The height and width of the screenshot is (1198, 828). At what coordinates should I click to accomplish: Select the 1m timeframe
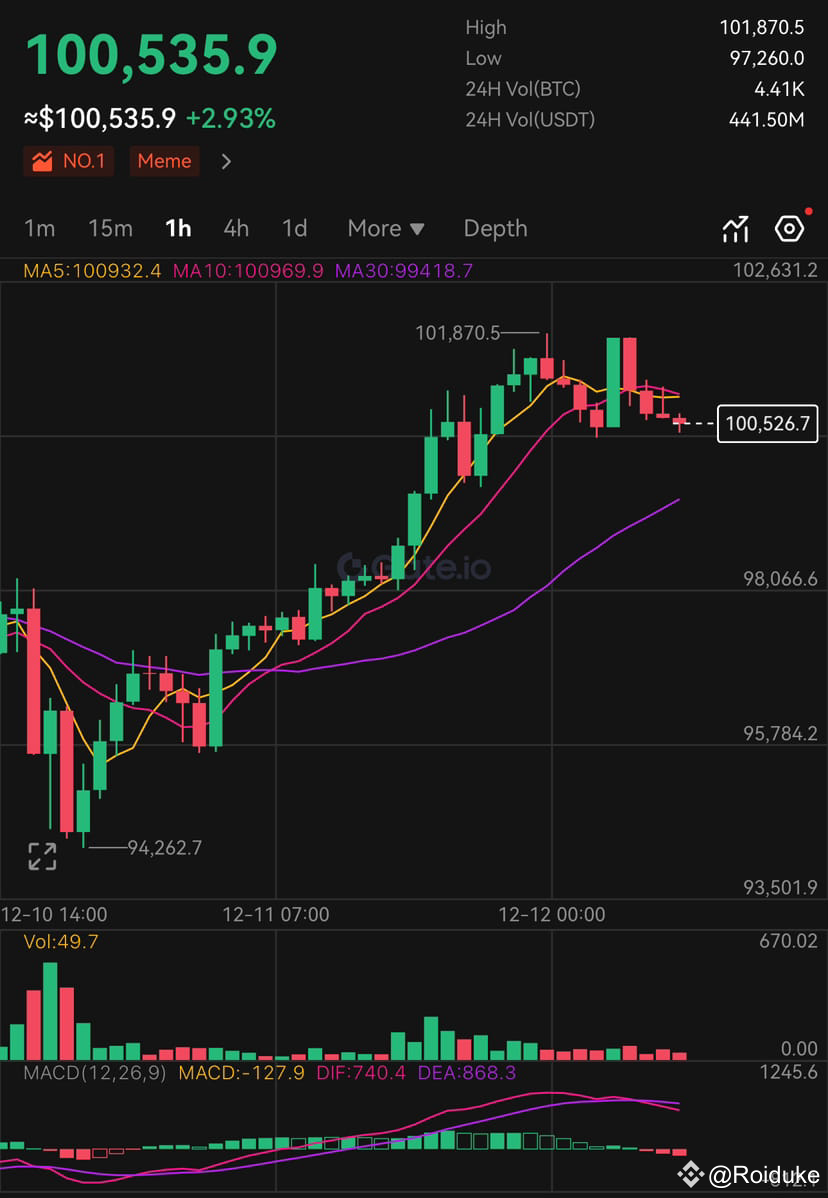(40, 228)
